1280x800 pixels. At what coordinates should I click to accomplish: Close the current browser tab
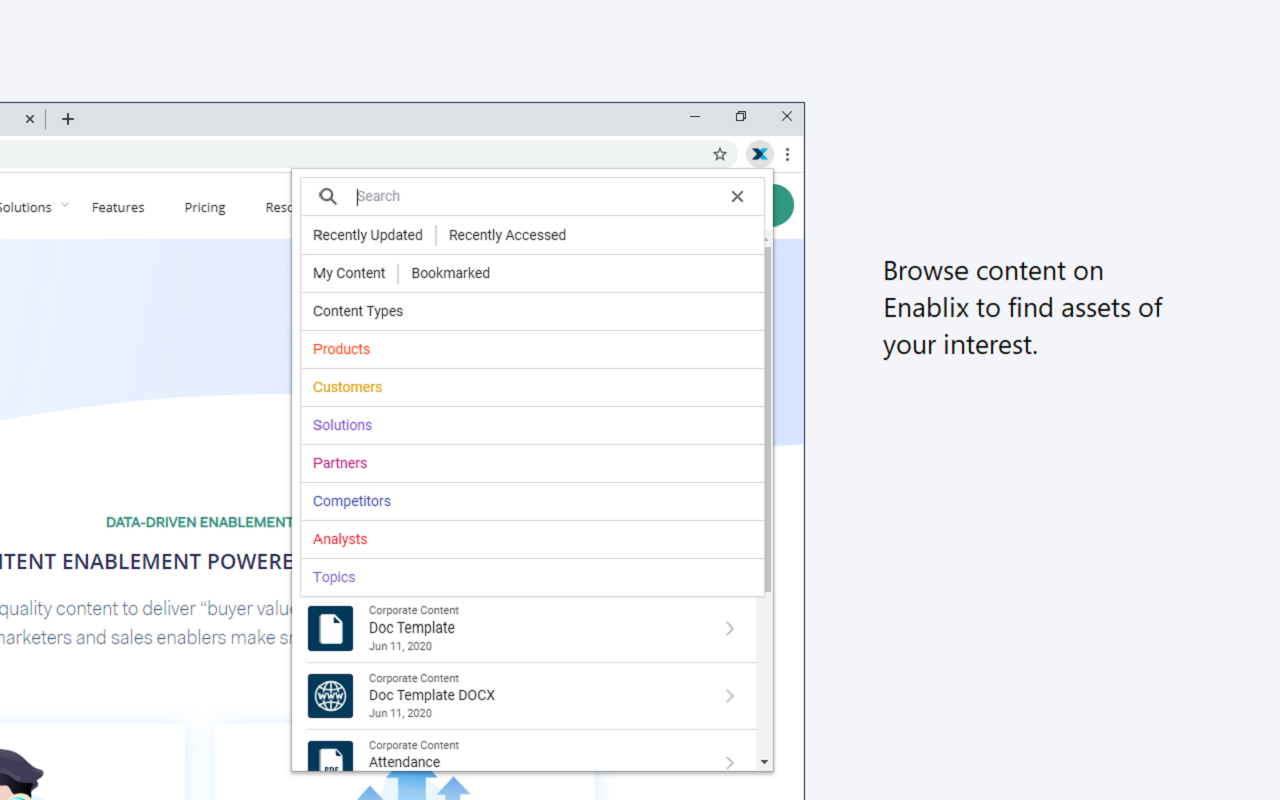point(30,119)
